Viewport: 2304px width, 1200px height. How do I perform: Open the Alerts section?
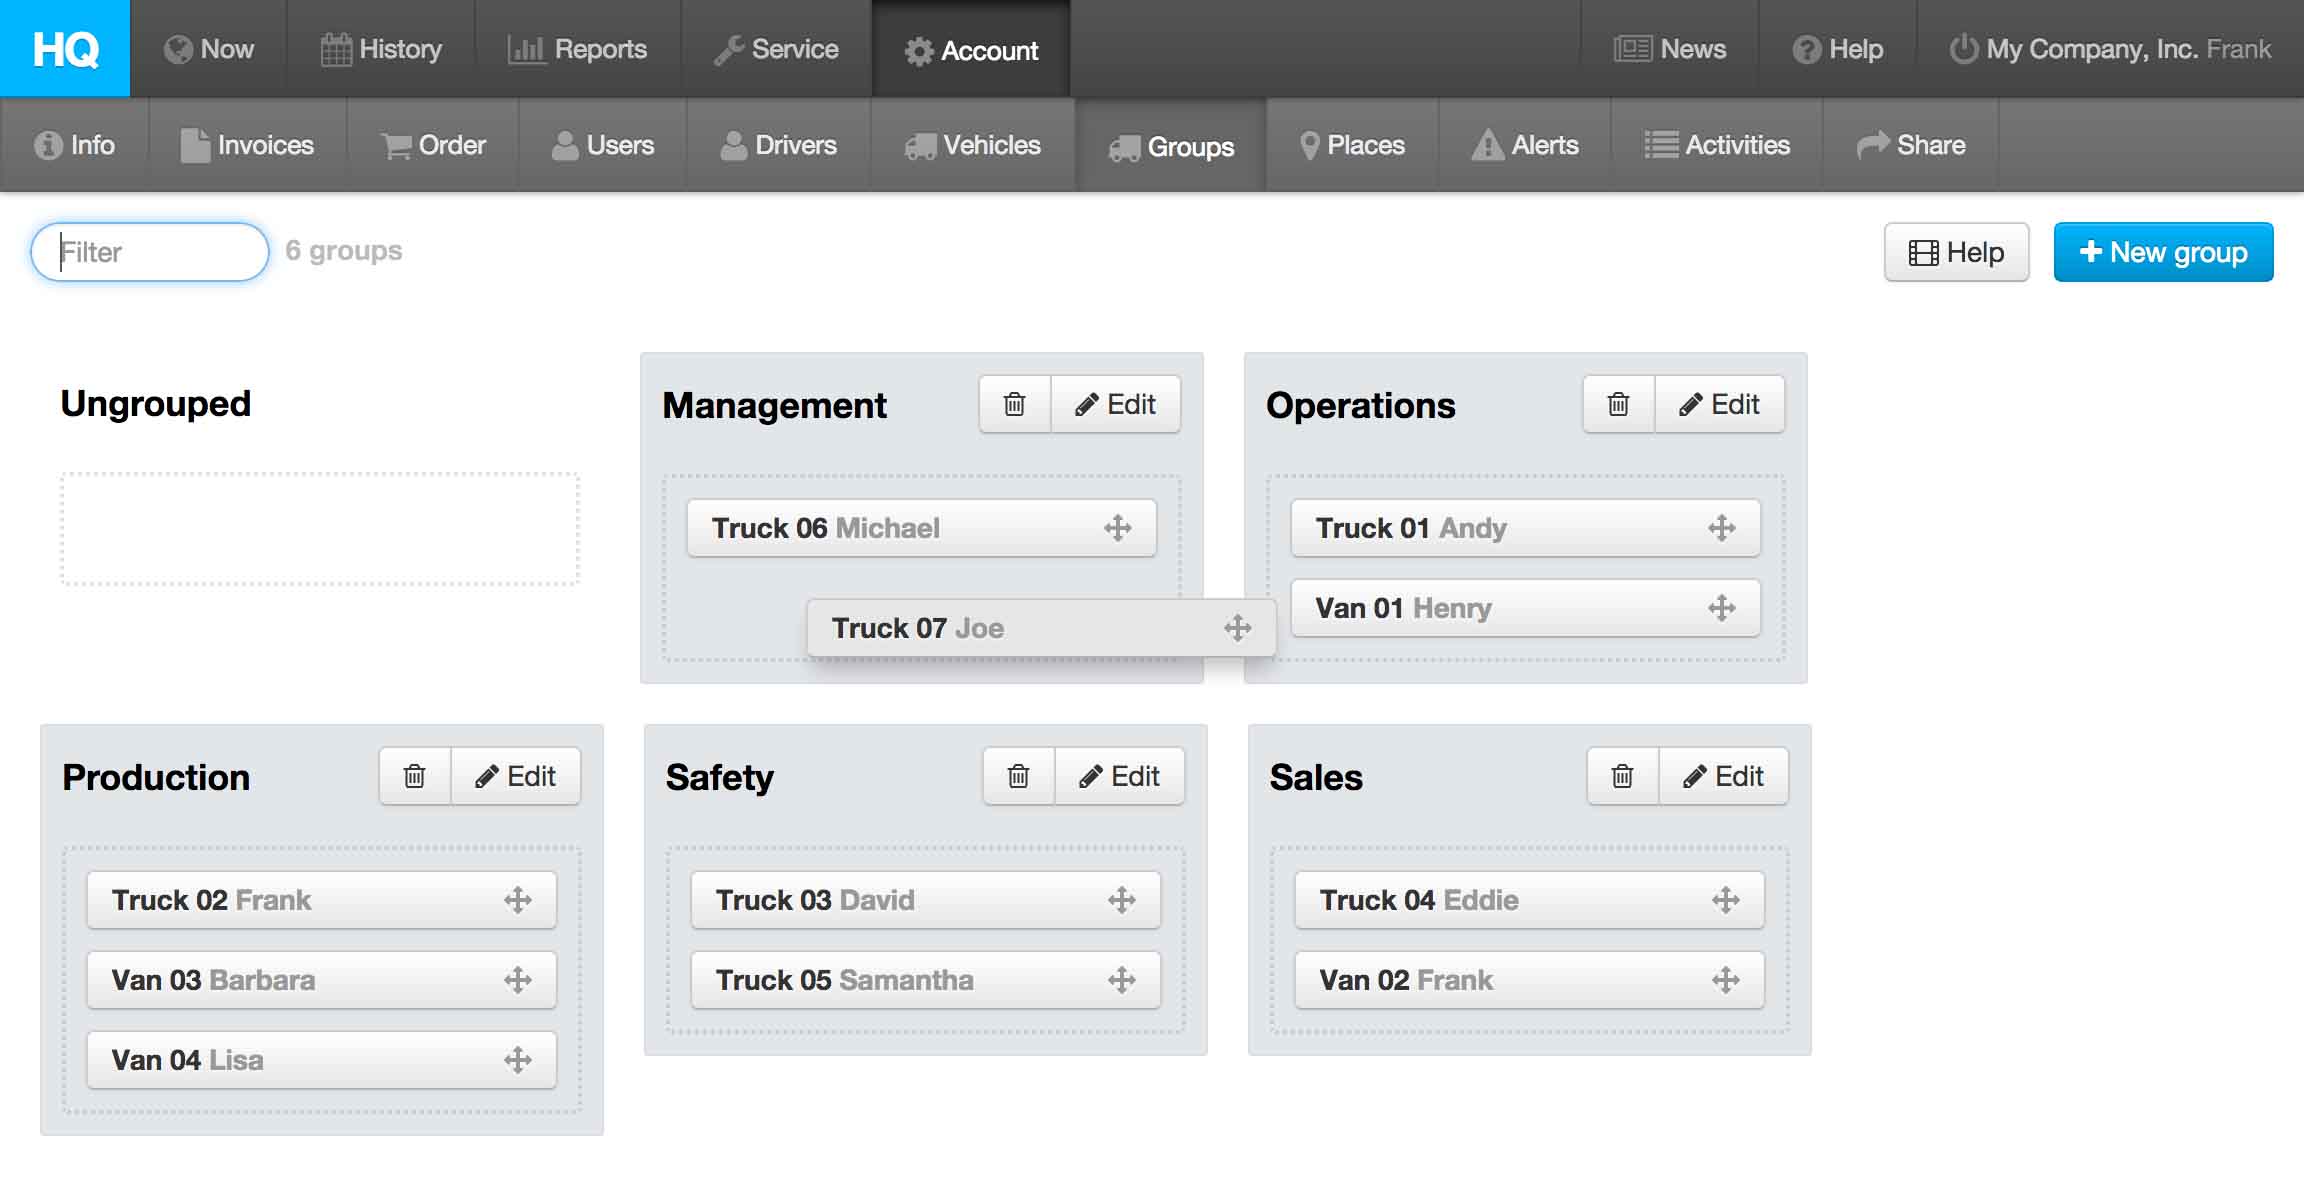coord(1525,145)
